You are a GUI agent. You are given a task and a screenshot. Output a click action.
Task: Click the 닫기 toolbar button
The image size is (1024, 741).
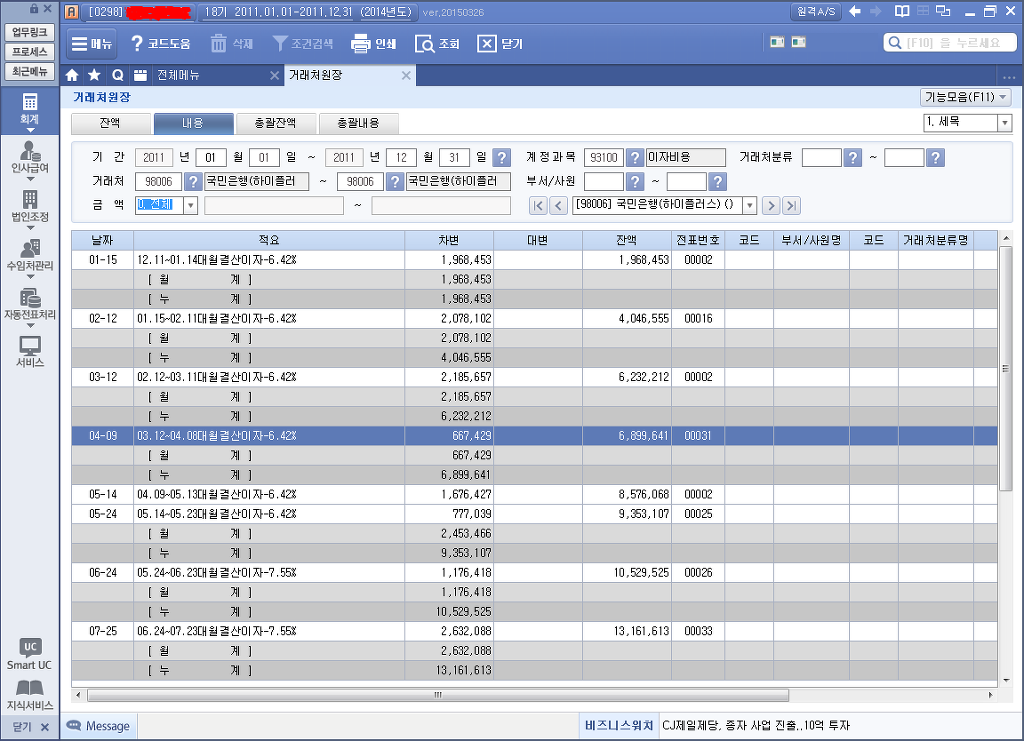[500, 44]
